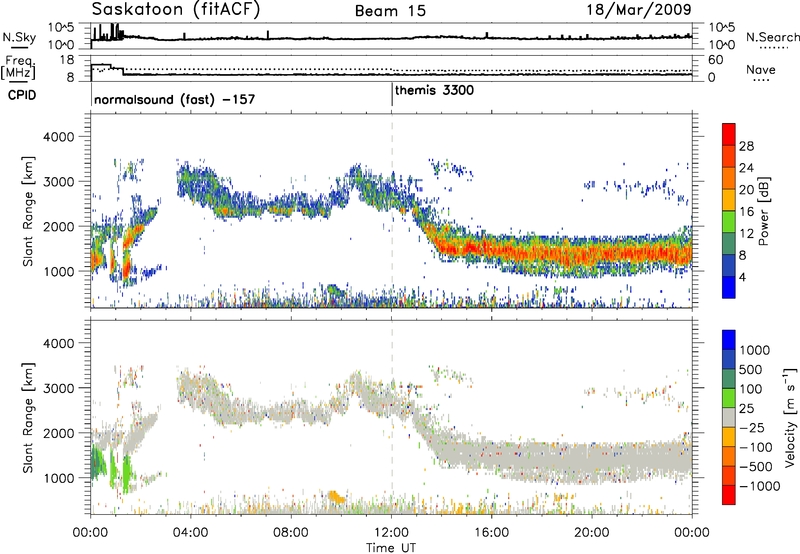Screen dimensions: 800x554
Task: Pick the yellow-orange 16–20 dB Power segment
Action: coord(729,200)
